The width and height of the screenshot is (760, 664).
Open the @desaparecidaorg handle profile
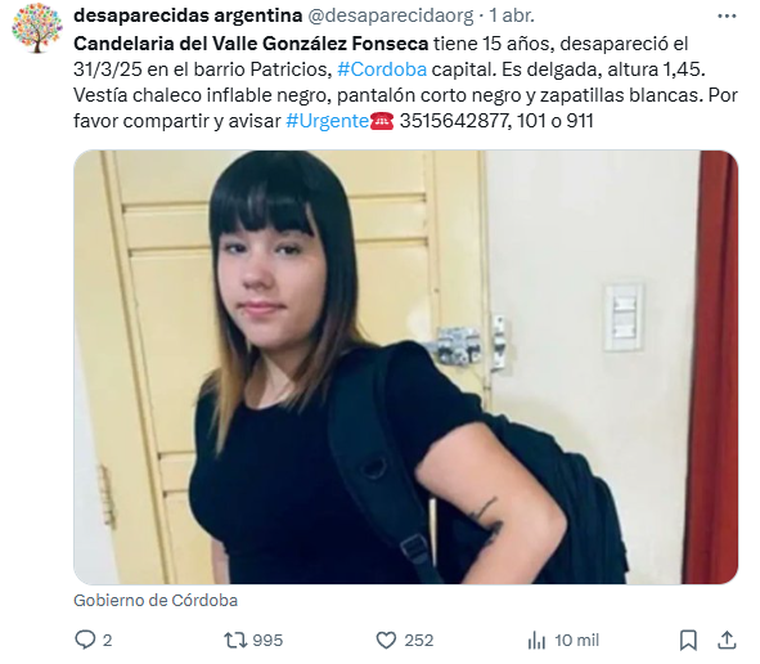point(391,16)
